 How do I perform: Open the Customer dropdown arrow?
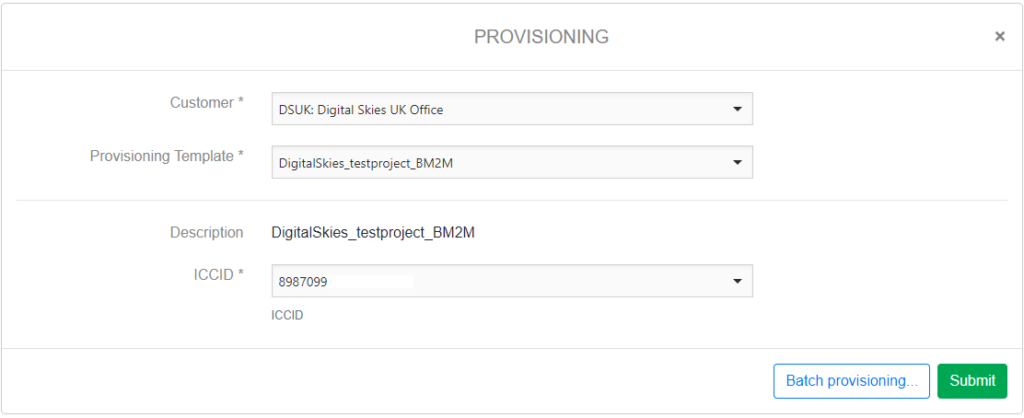click(737, 109)
